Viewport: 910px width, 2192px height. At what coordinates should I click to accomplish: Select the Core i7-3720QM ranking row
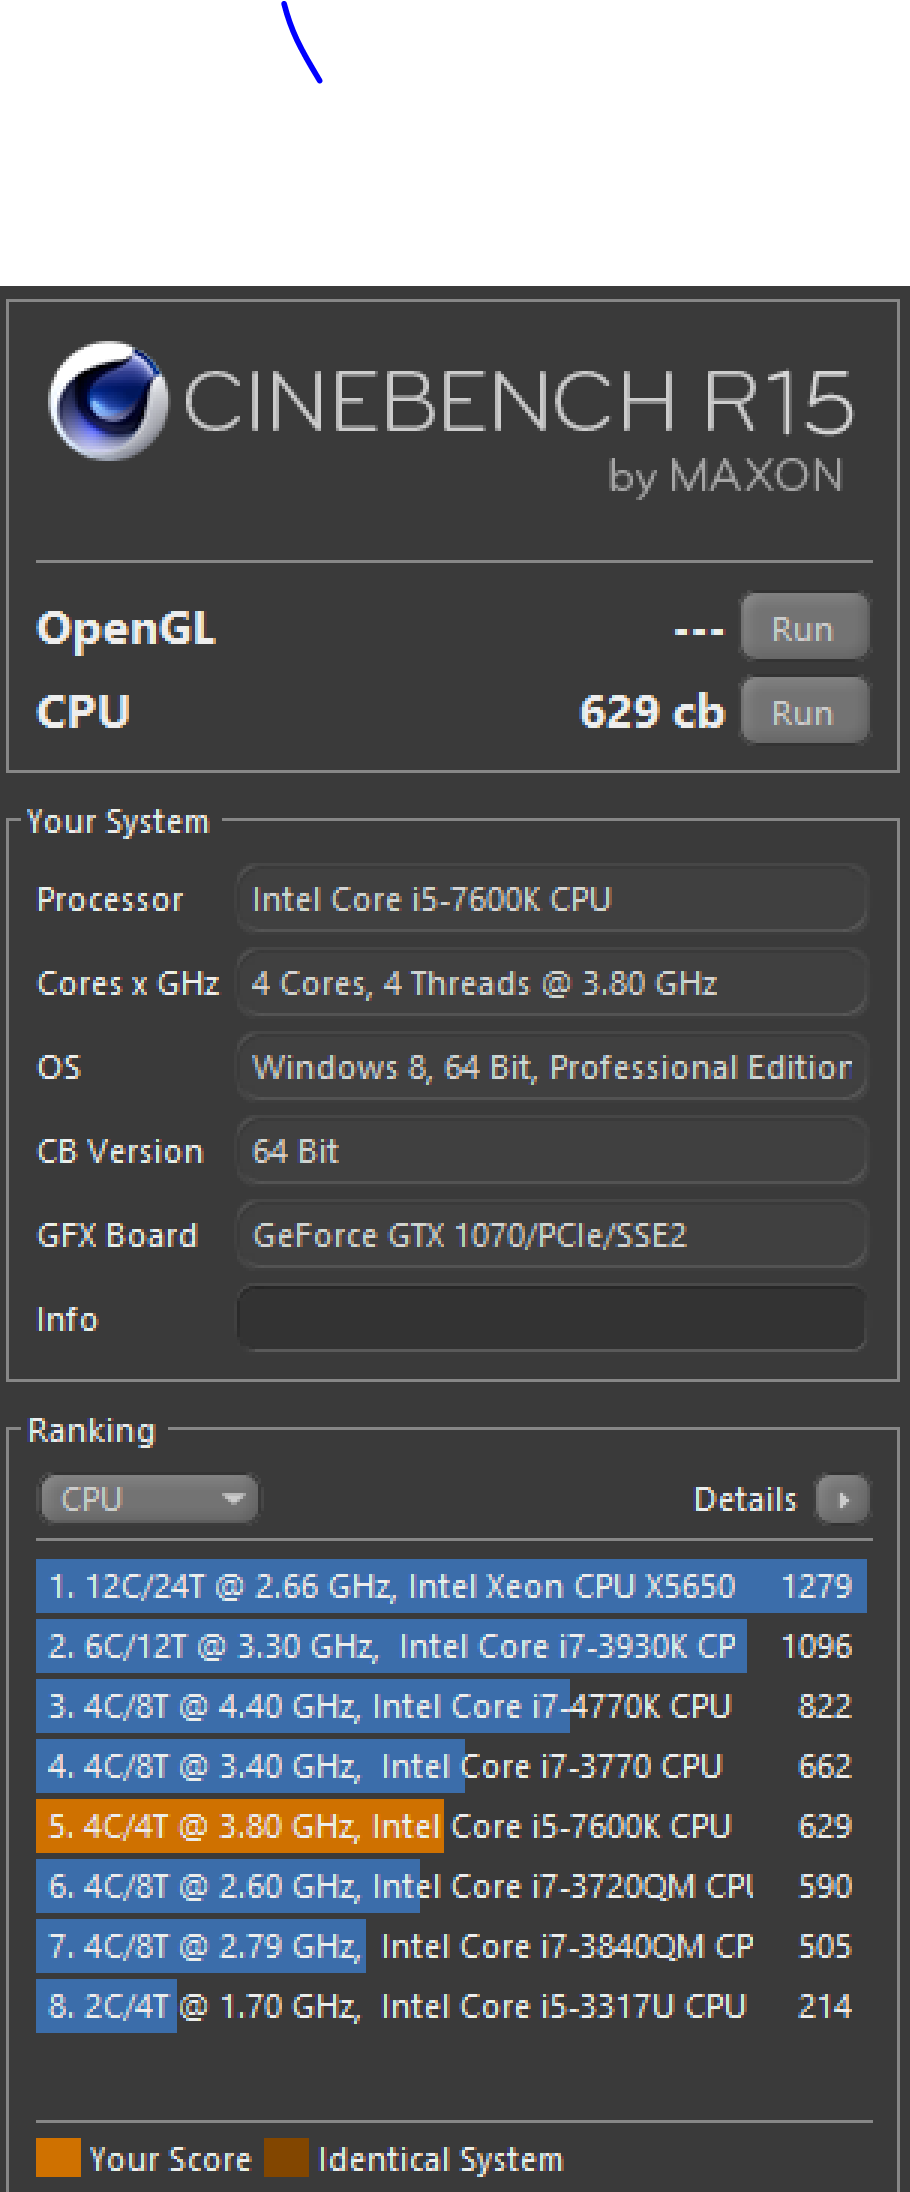[x=451, y=1886]
